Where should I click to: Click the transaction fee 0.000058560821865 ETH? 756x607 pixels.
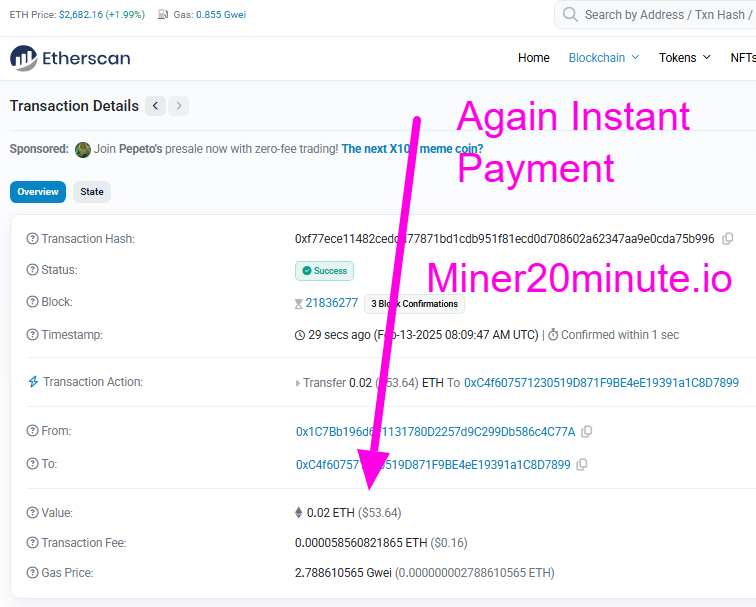[x=361, y=543]
